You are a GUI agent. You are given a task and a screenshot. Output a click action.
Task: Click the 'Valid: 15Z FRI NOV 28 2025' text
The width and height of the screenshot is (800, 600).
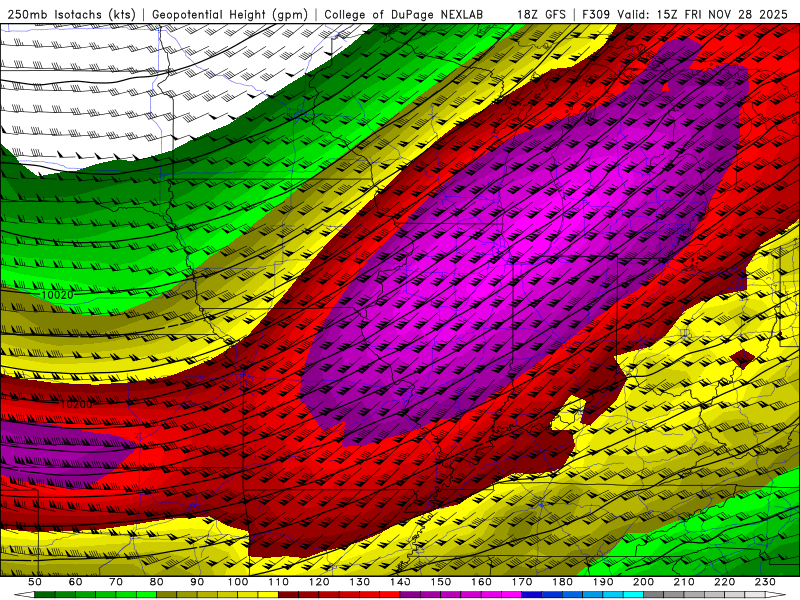(703, 14)
